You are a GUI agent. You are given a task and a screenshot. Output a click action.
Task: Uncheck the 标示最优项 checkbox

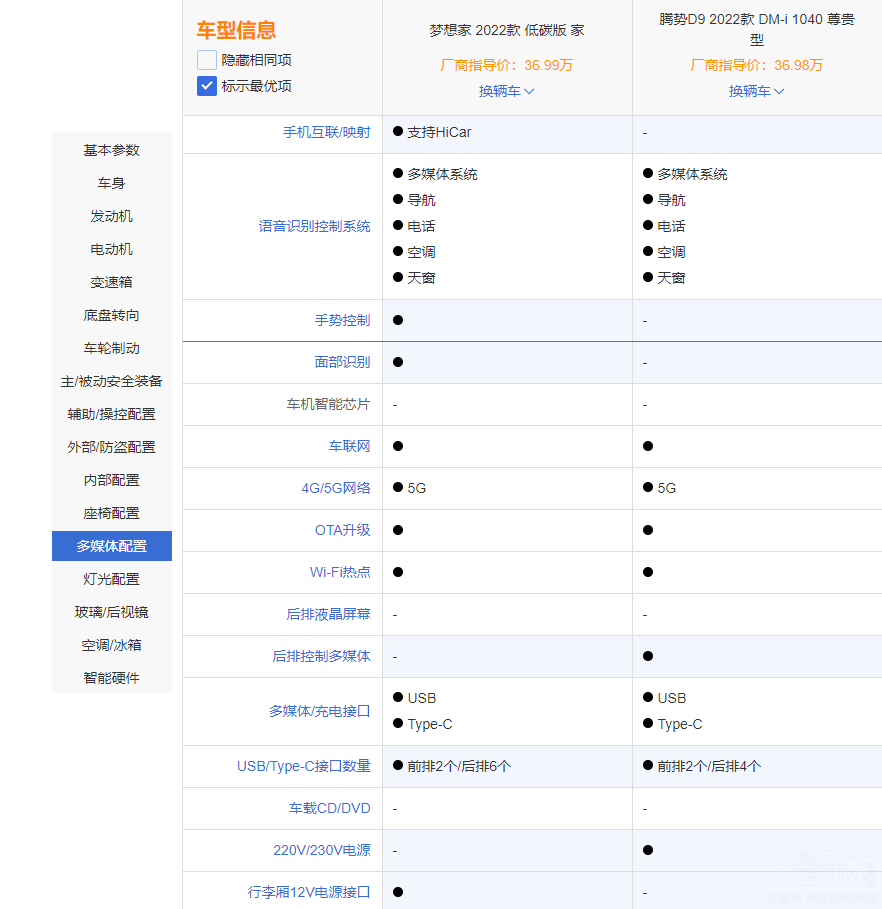207,86
